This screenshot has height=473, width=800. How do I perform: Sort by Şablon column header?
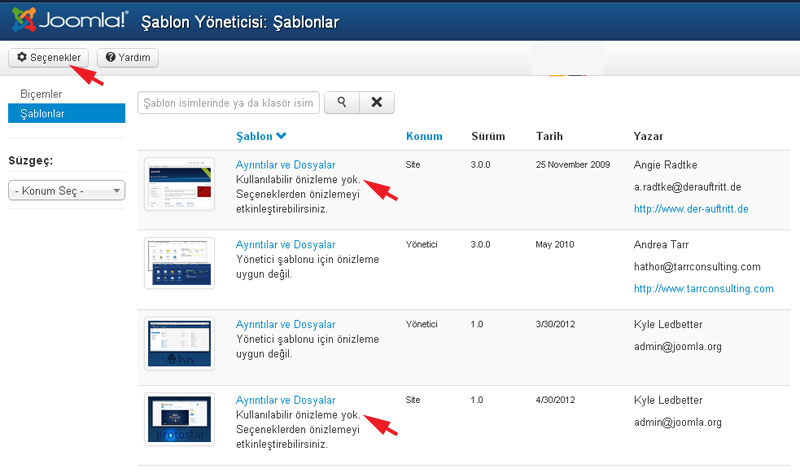(261, 136)
